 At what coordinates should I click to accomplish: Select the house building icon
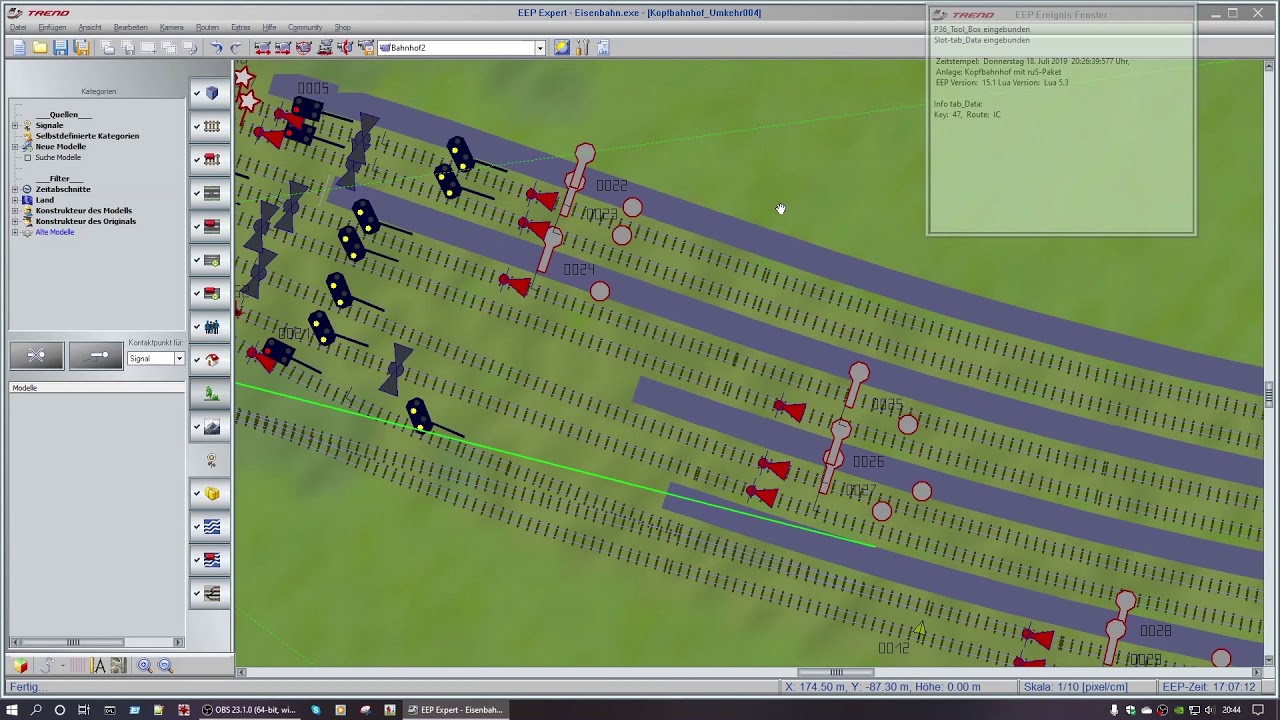[212, 360]
